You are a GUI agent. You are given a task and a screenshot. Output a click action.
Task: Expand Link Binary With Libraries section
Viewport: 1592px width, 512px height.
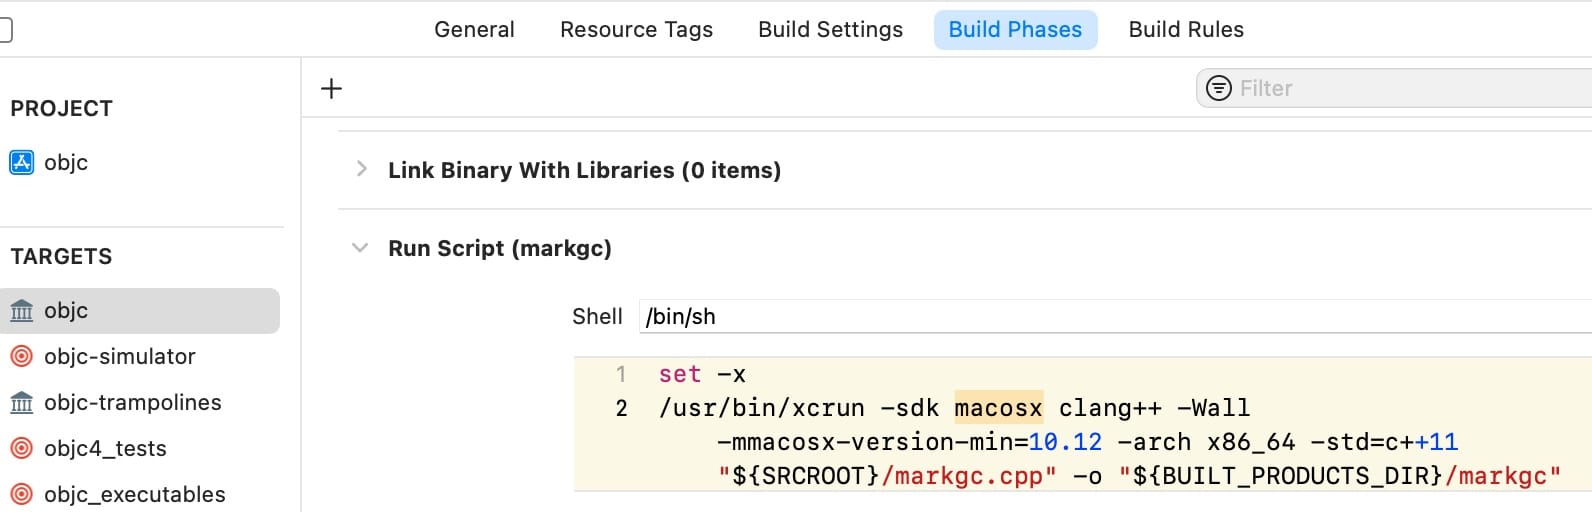361,169
